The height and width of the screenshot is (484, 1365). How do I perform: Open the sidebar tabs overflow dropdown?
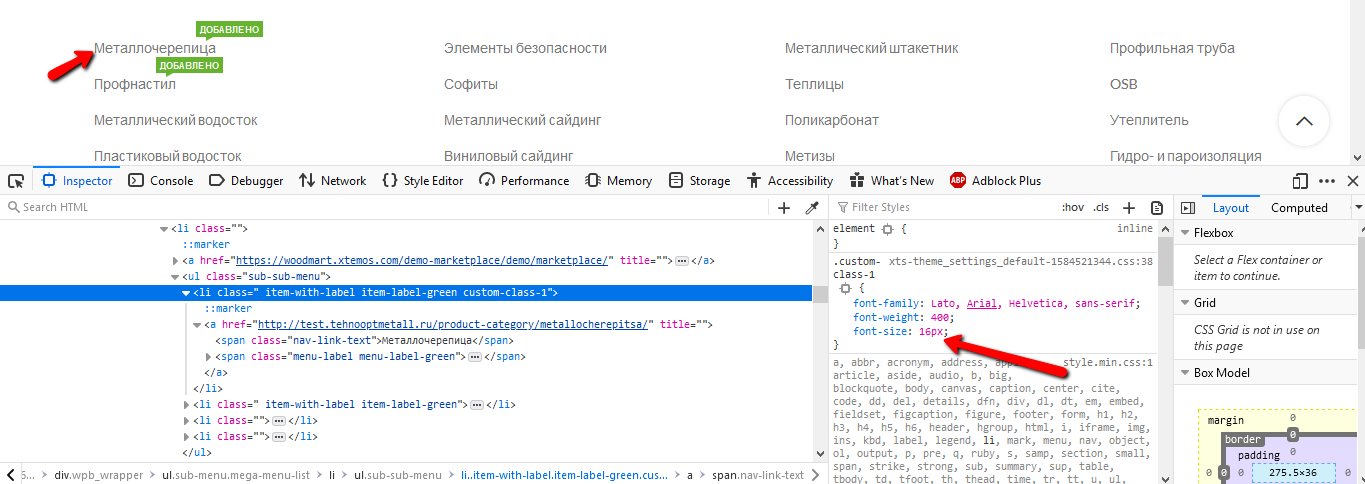click(x=1357, y=208)
